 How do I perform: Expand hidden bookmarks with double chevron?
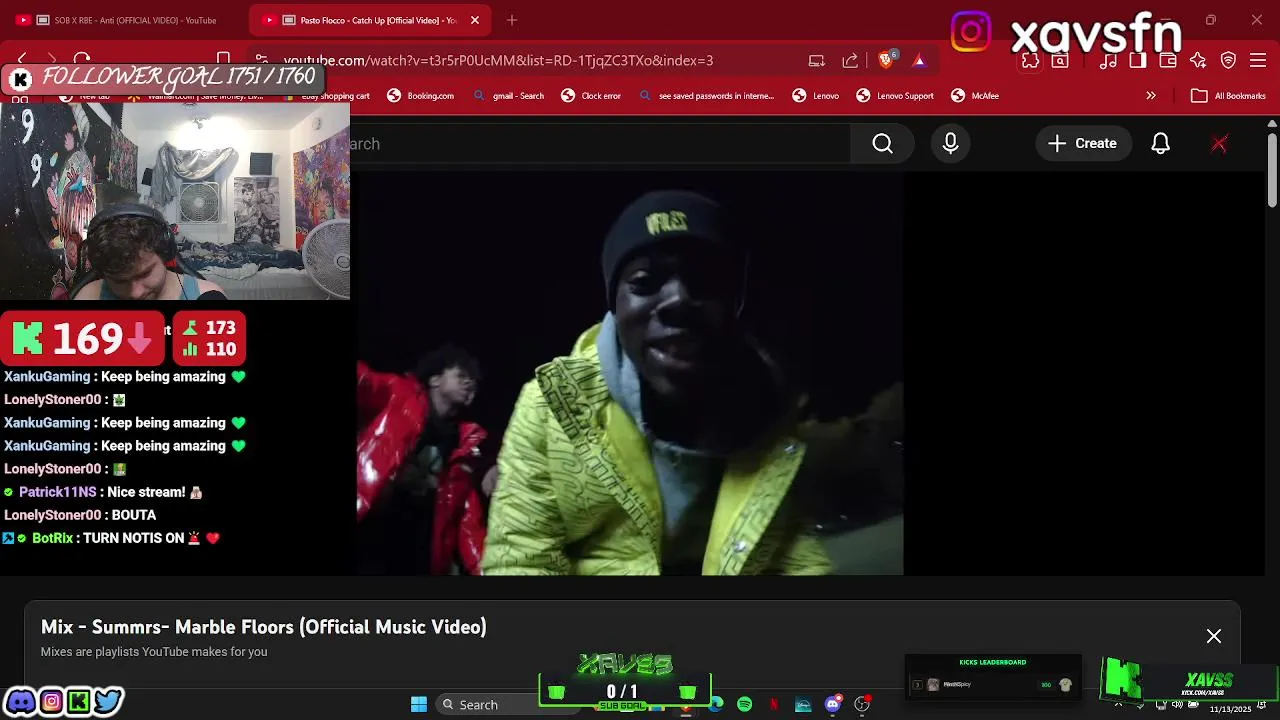1151,96
